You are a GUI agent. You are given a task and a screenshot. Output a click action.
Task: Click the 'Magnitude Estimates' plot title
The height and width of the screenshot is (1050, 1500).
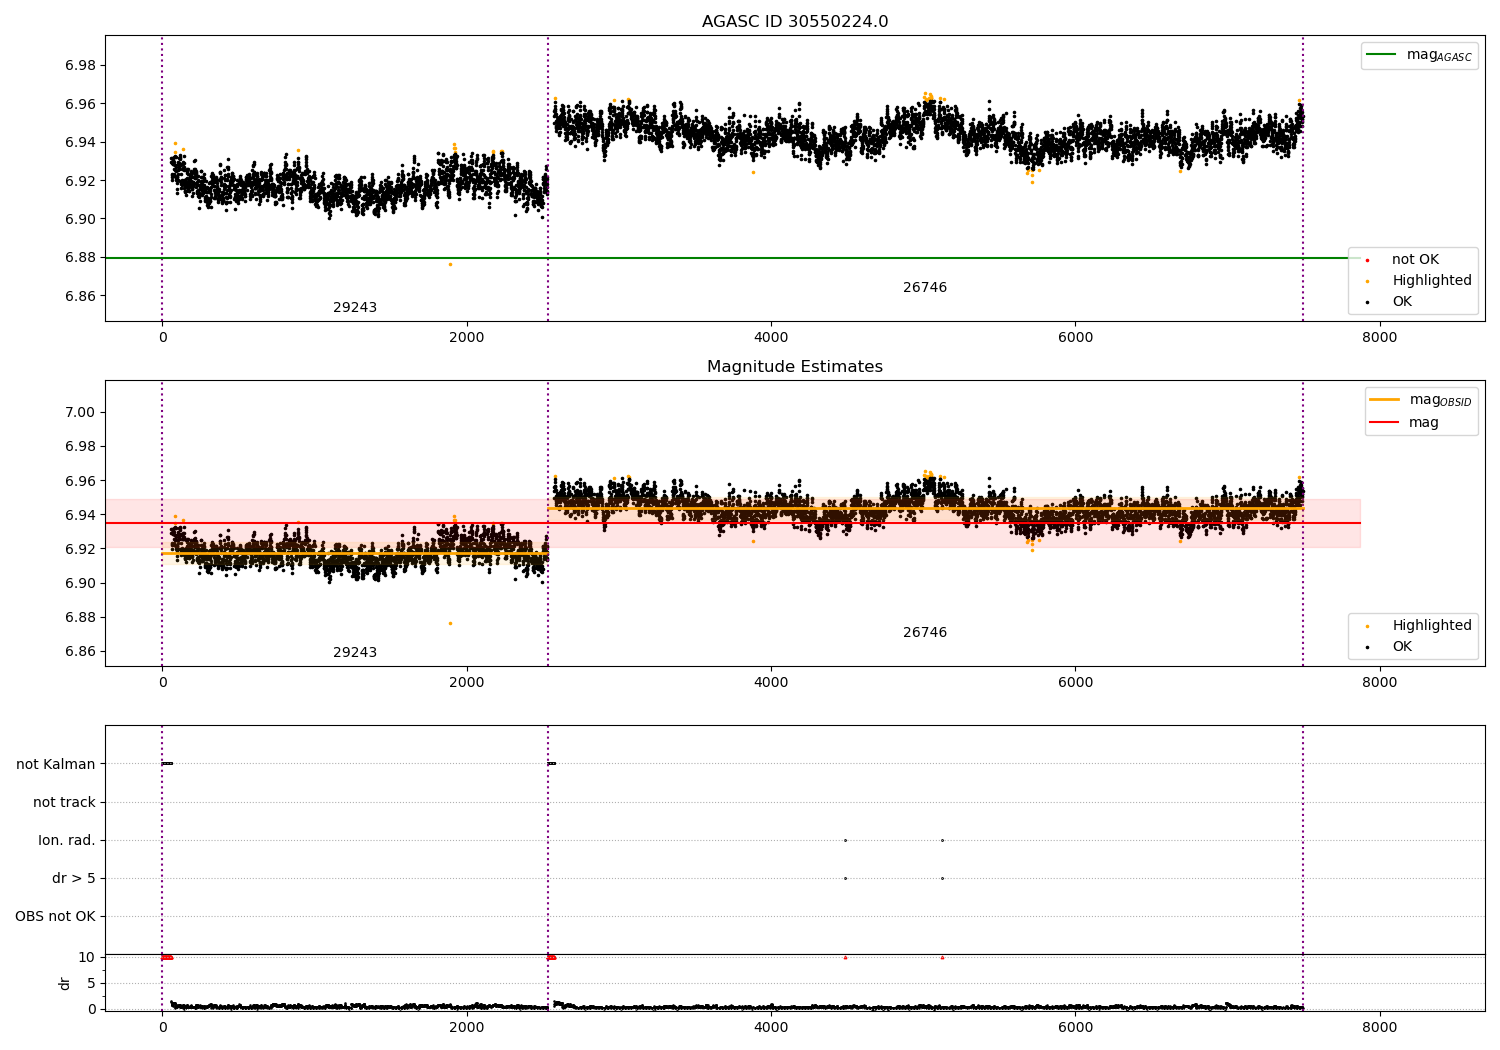[x=795, y=367]
